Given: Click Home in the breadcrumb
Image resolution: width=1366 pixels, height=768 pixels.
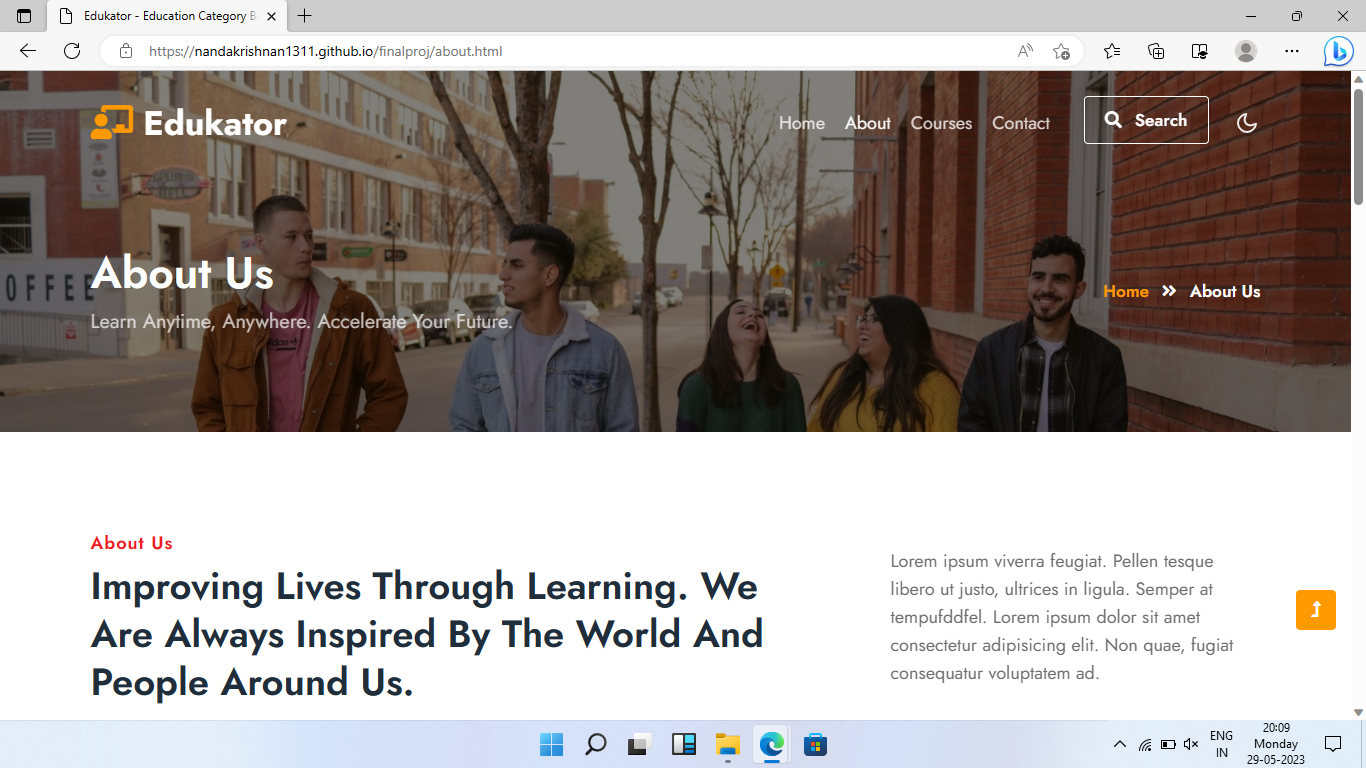Looking at the screenshot, I should point(1125,291).
